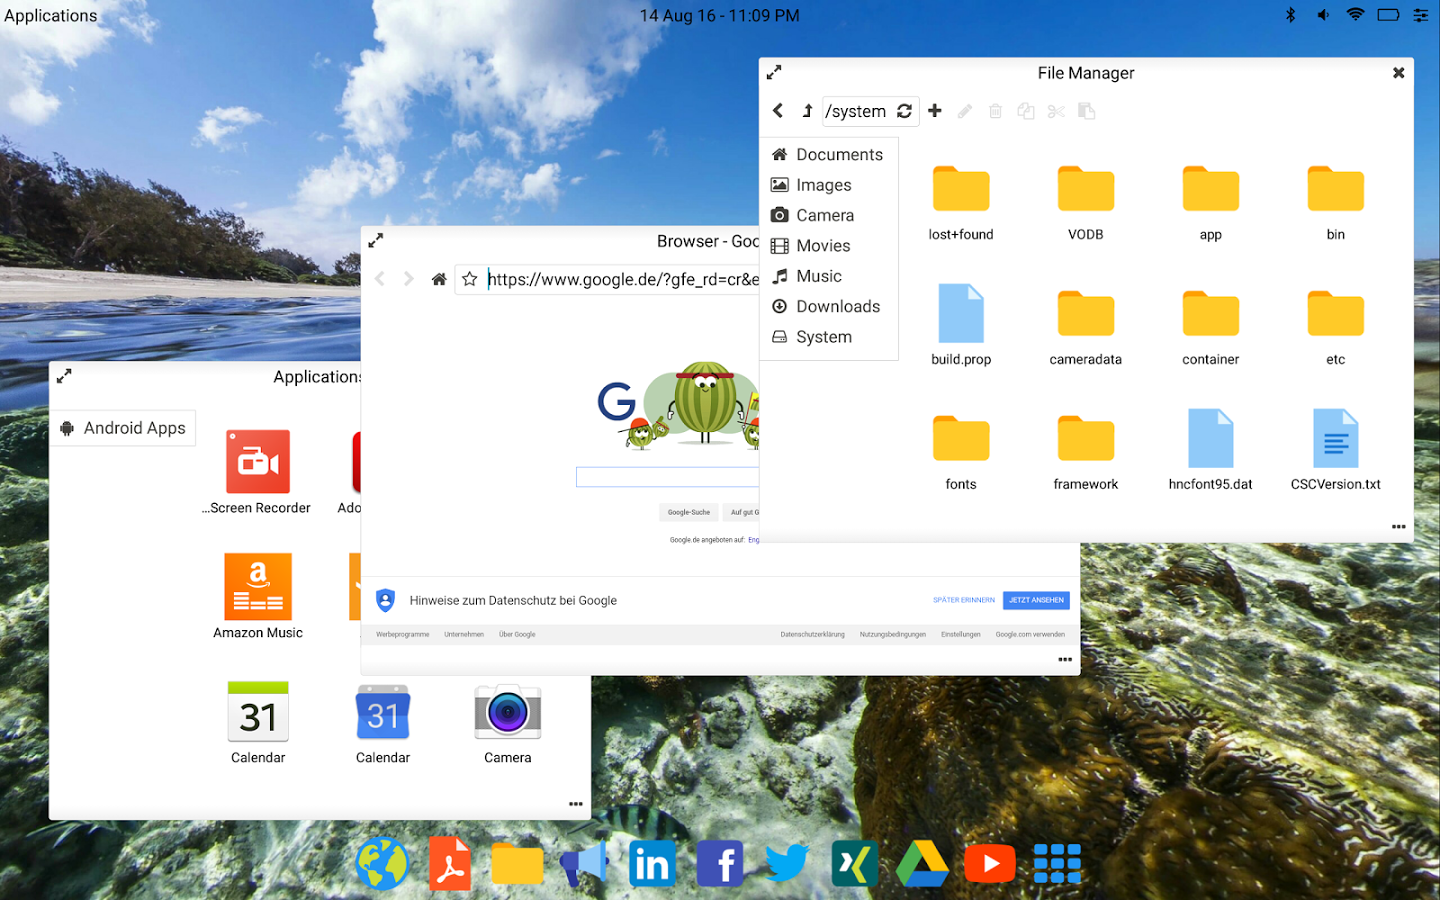
Task: Click the browser URL address field
Action: pyautogui.click(x=622, y=279)
